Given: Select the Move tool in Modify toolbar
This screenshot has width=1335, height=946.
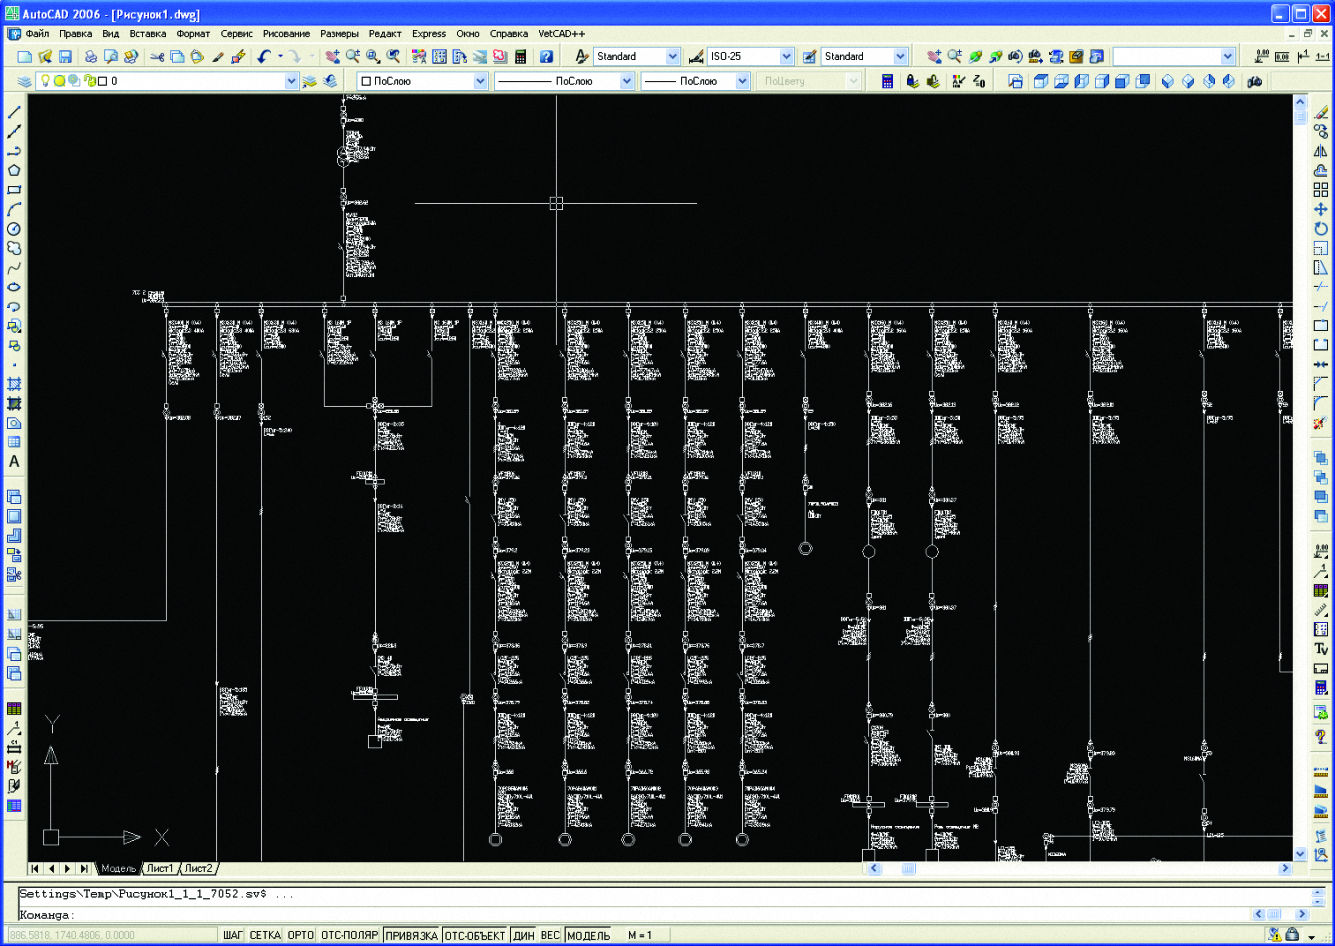Looking at the screenshot, I should [1320, 209].
